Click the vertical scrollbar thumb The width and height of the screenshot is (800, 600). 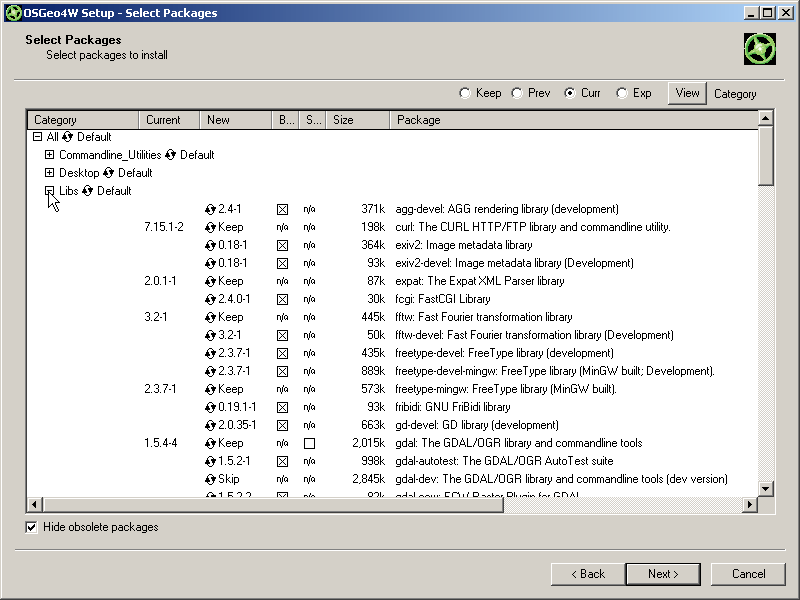[x=766, y=156]
